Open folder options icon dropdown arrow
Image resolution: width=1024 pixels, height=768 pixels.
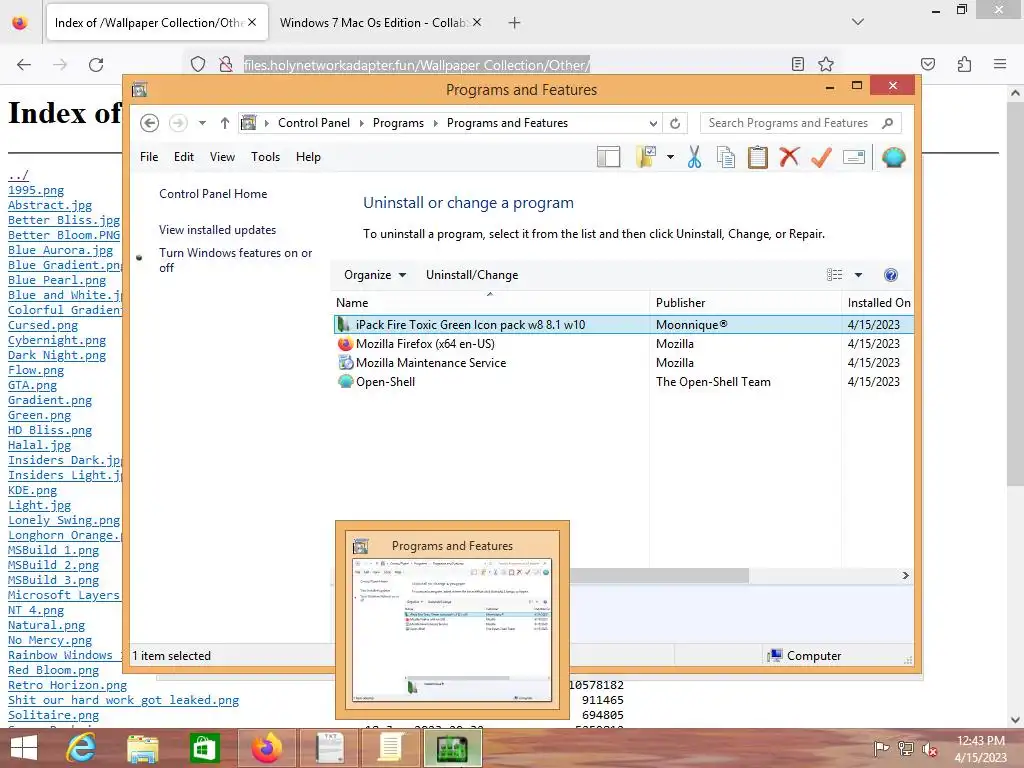pos(670,157)
